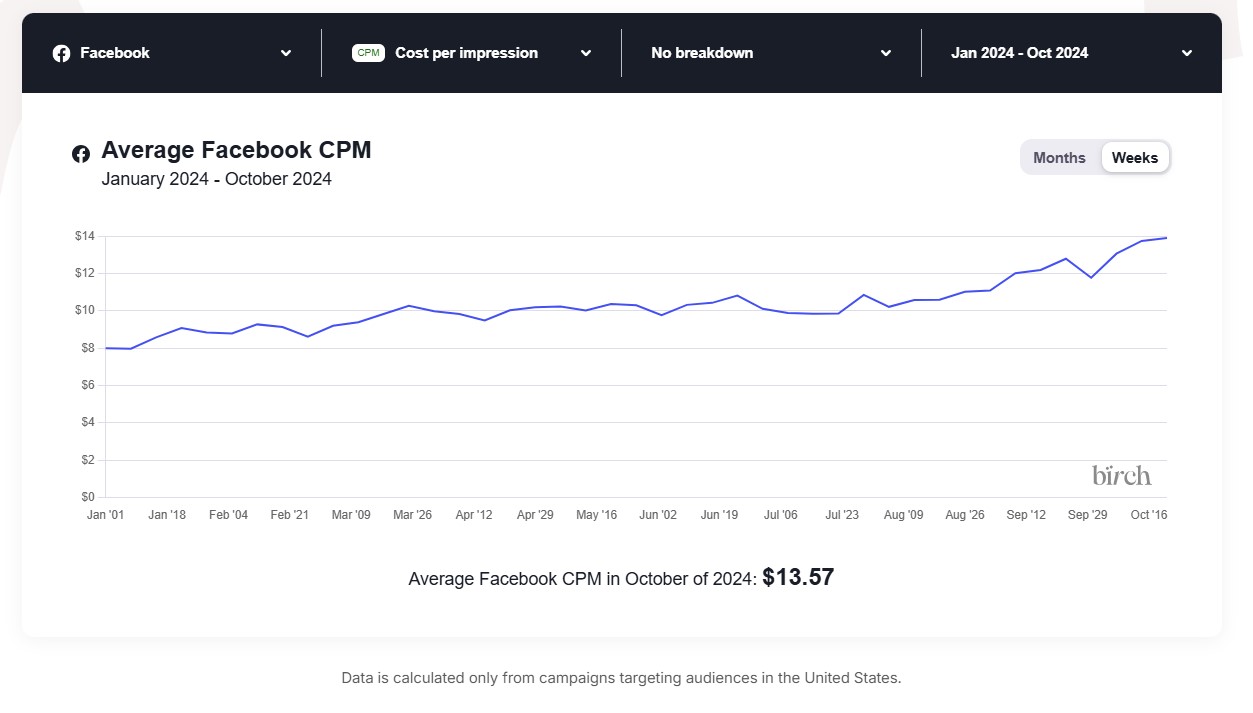Viewport: 1253px width, 713px height.
Task: Click the Mar '26 x-axis label
Action: pyautogui.click(x=412, y=515)
